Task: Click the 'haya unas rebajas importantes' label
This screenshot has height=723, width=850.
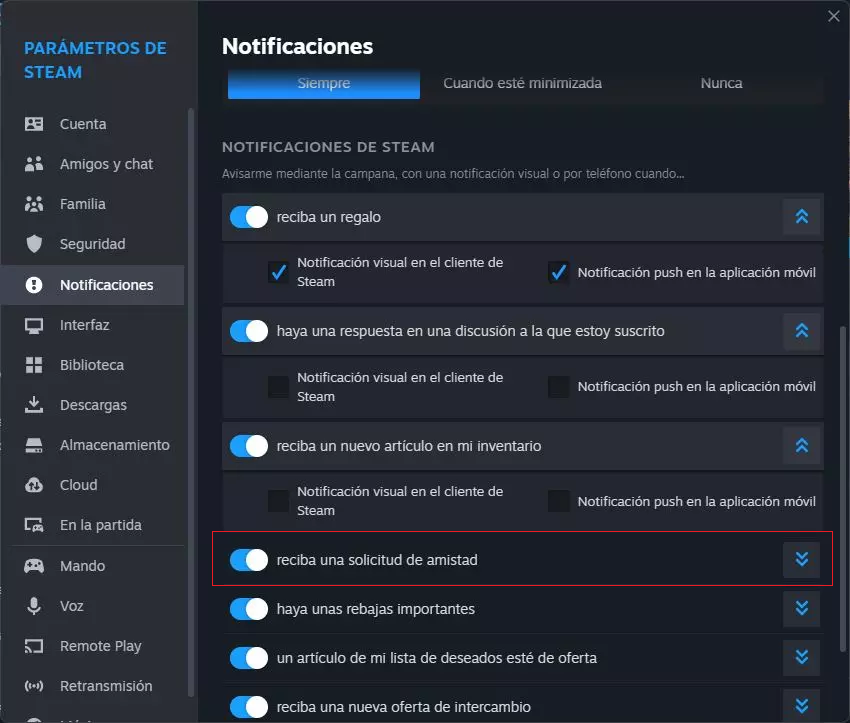Action: click(376, 609)
